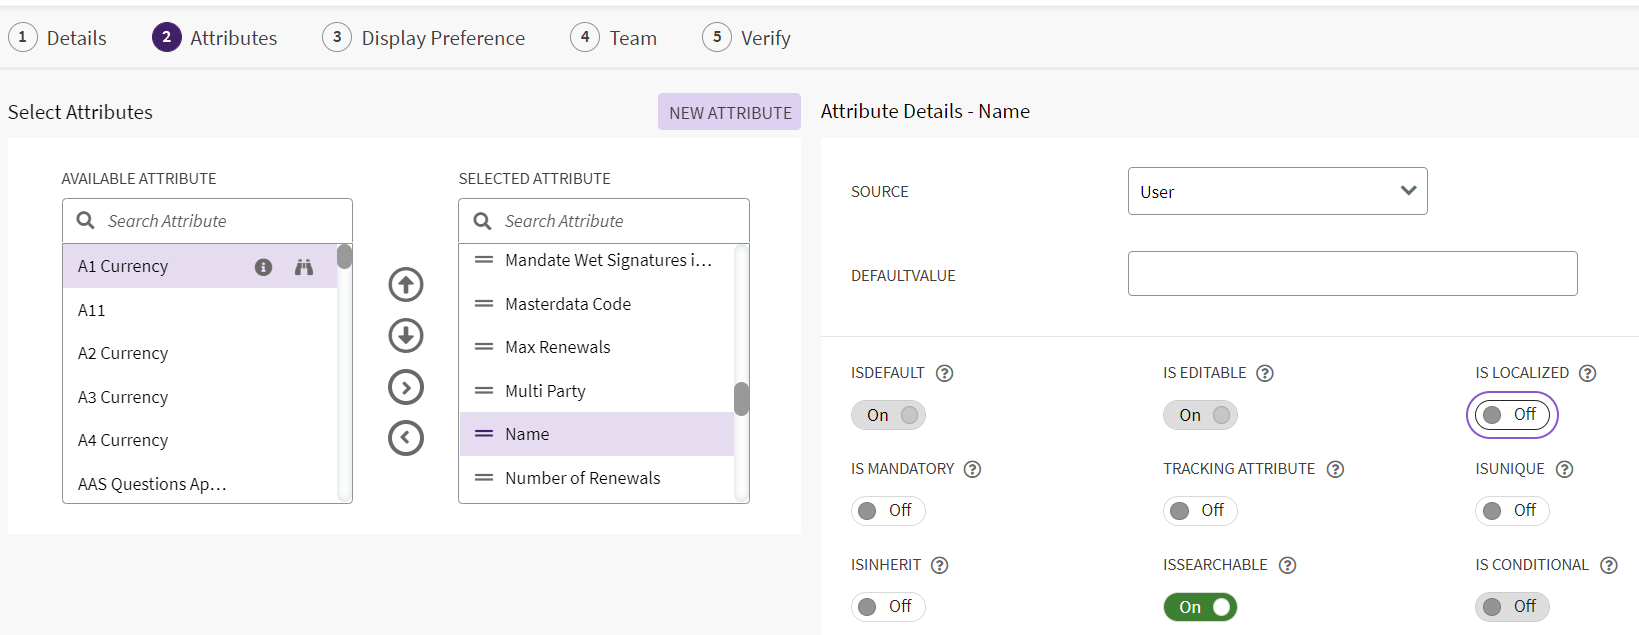Click the move up arrow icon

click(x=406, y=285)
